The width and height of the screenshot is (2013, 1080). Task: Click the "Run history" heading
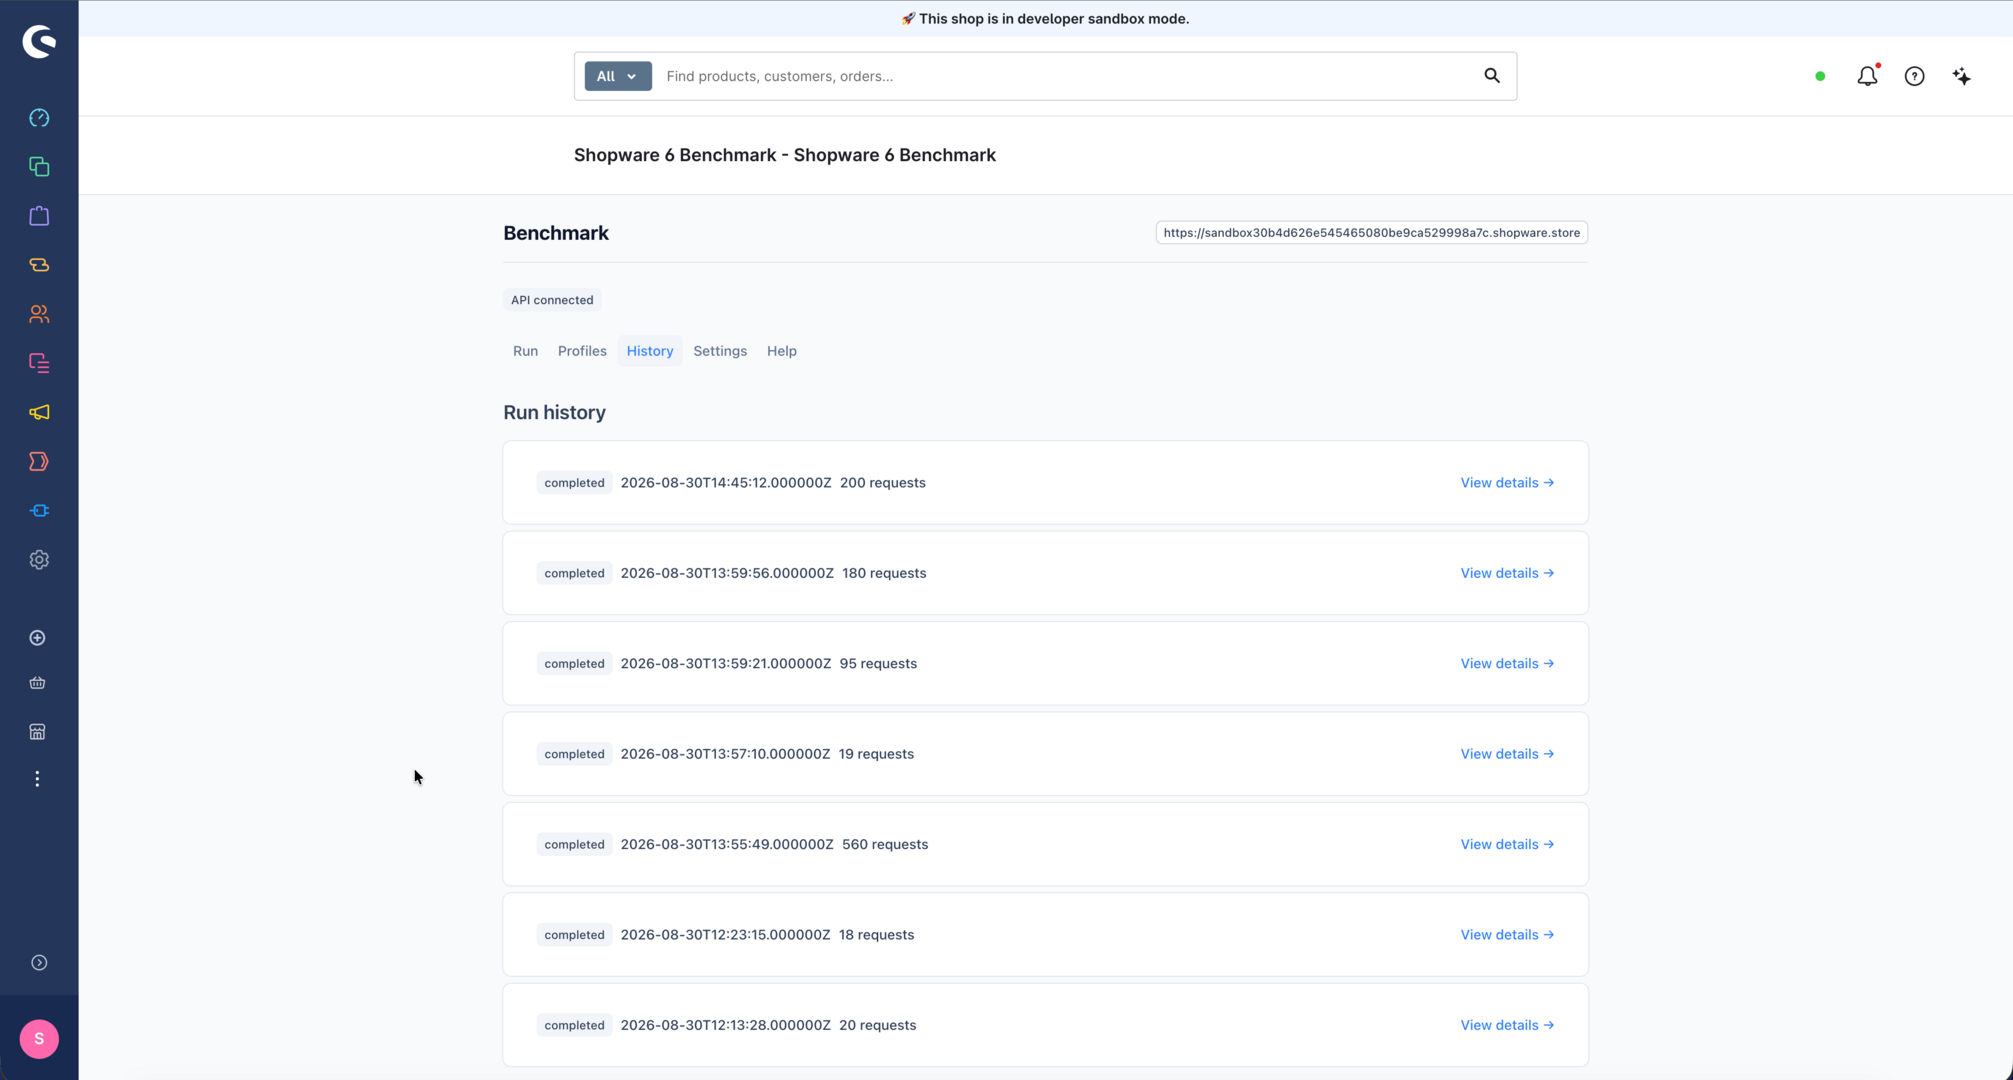555,413
